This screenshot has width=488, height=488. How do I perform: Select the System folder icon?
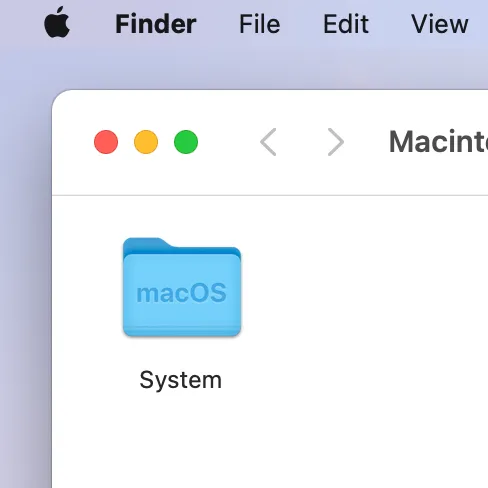click(x=182, y=287)
